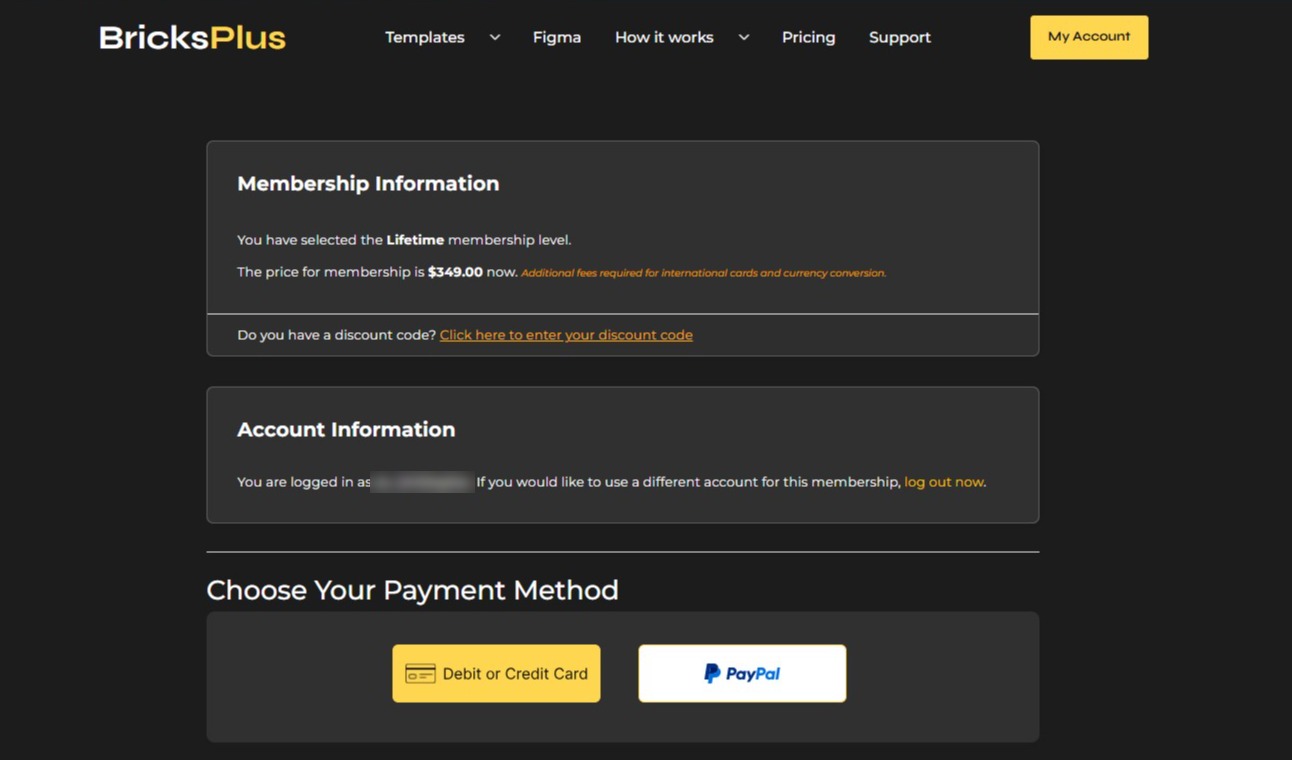Click the 'Do you have a discount code?' text
1292x760 pixels.
(337, 335)
